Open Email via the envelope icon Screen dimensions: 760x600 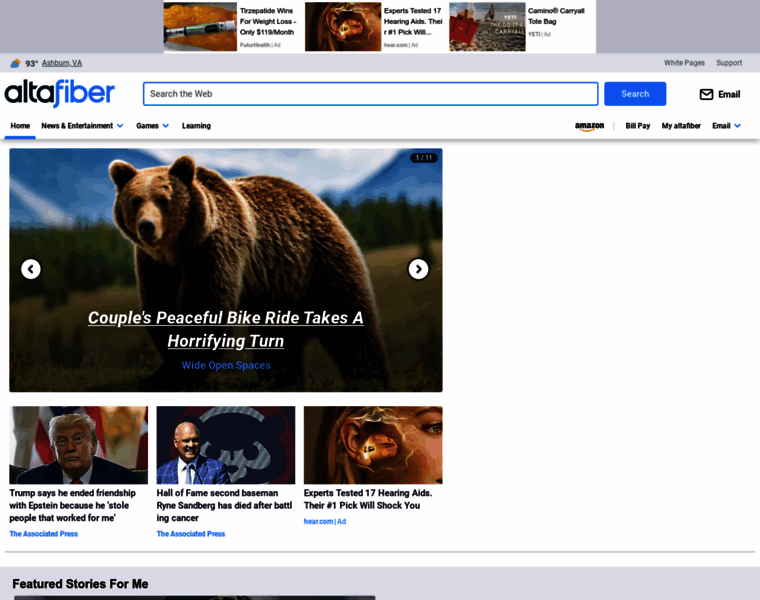point(706,94)
